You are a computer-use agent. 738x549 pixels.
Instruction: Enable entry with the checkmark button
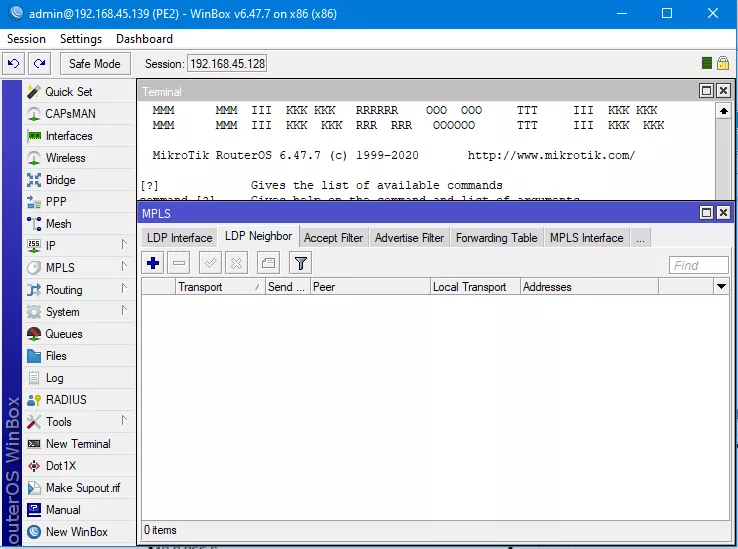[210, 263]
